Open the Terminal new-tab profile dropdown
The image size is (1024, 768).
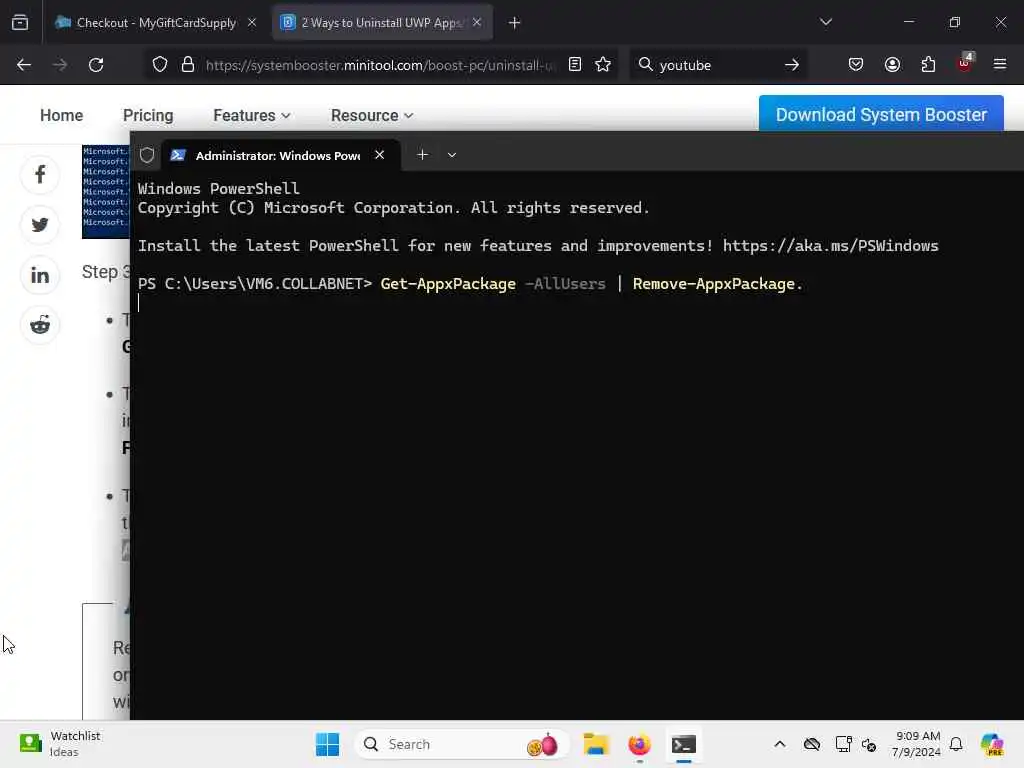[x=452, y=155]
